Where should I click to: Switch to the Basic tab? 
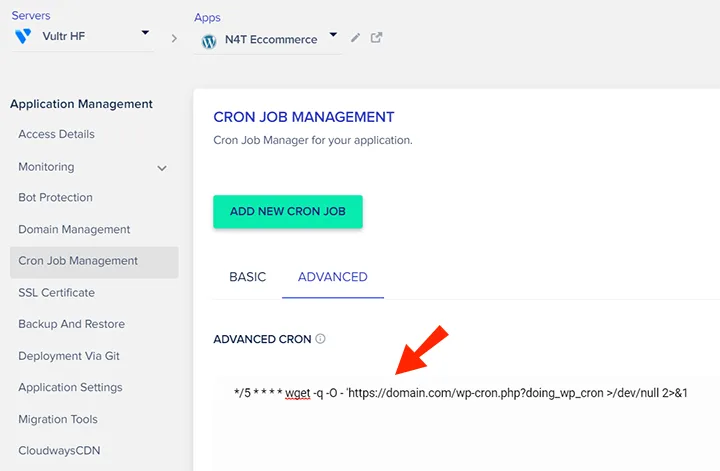[x=248, y=277]
